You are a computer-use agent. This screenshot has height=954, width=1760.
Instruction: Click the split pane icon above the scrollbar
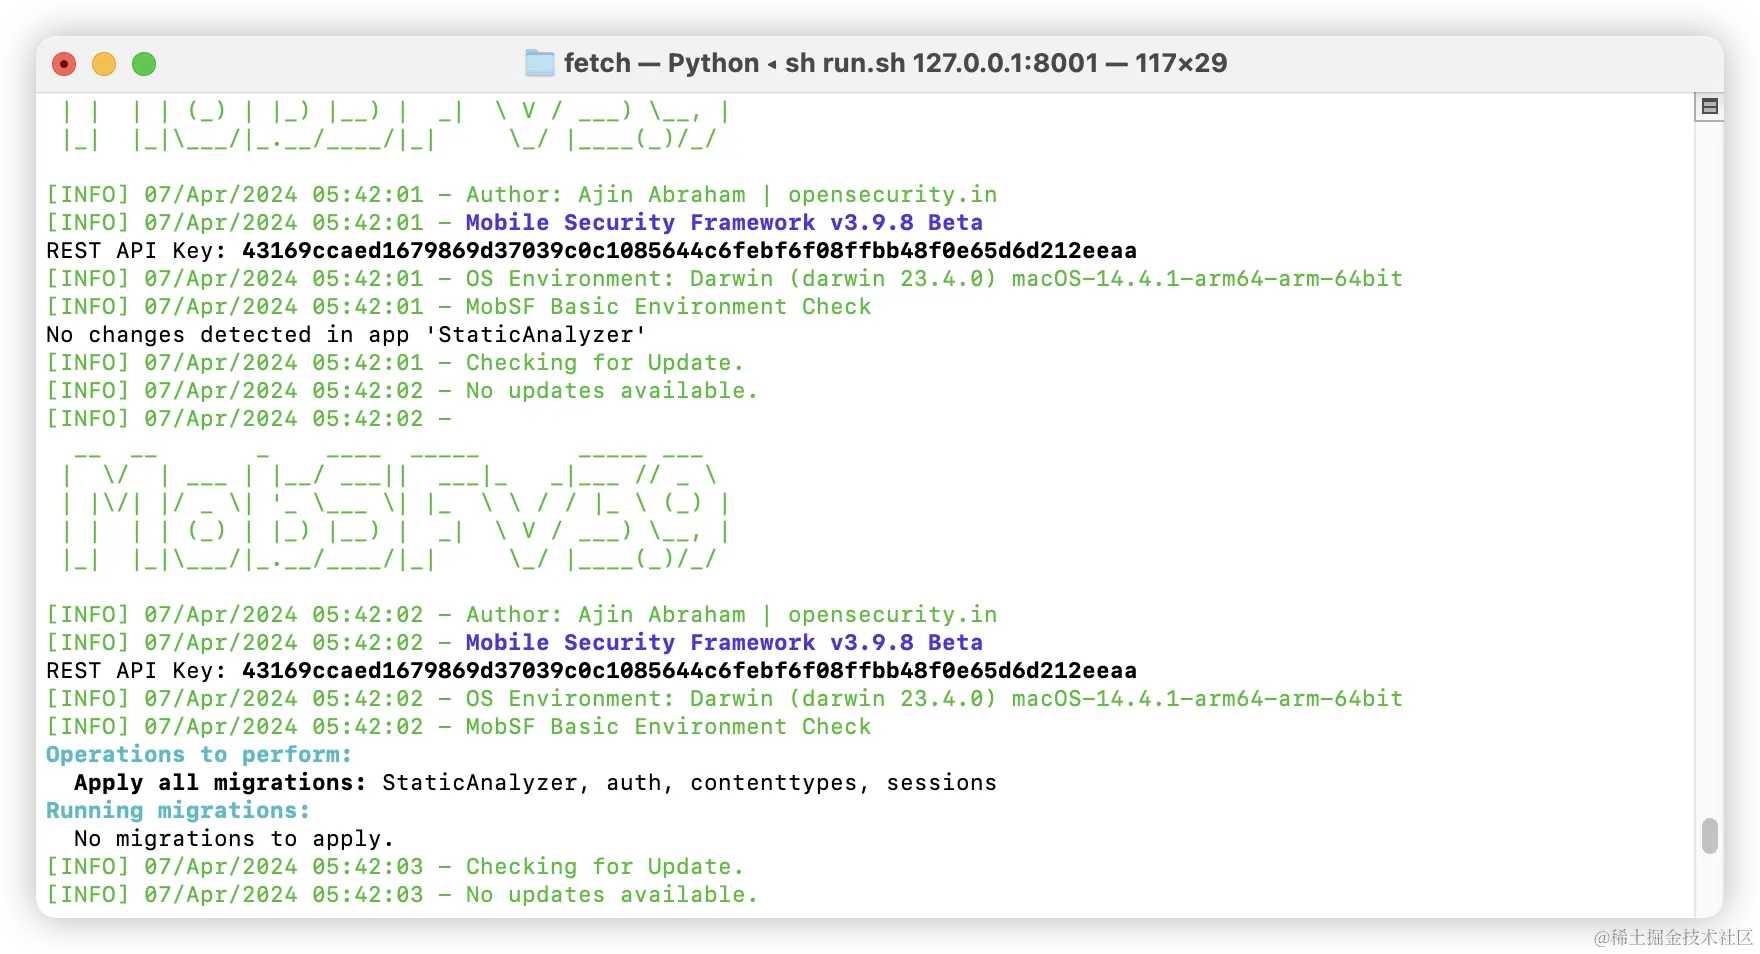tap(1710, 106)
